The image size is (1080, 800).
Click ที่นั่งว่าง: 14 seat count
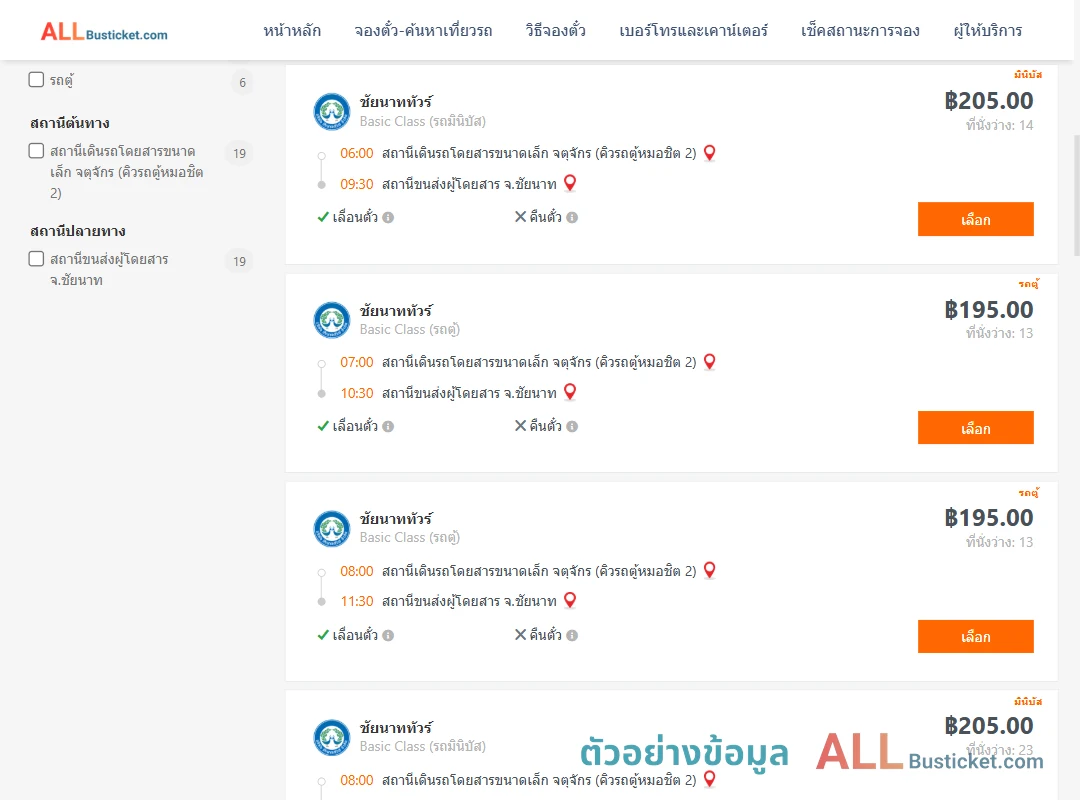(x=999, y=125)
